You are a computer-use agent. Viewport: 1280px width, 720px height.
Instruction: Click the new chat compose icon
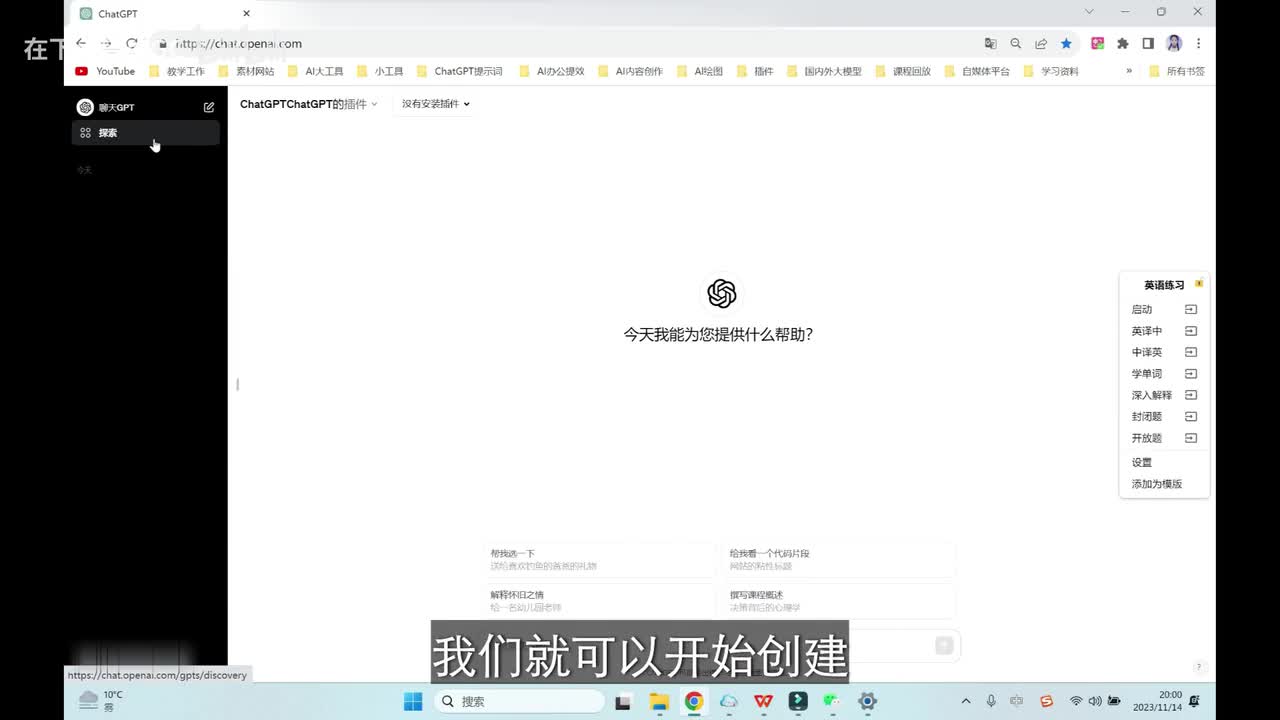click(209, 107)
